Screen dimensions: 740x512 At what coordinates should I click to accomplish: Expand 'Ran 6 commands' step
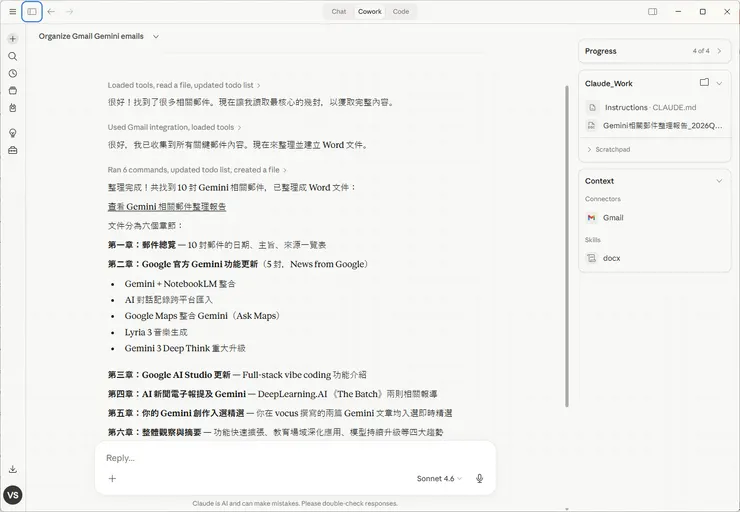(197, 169)
